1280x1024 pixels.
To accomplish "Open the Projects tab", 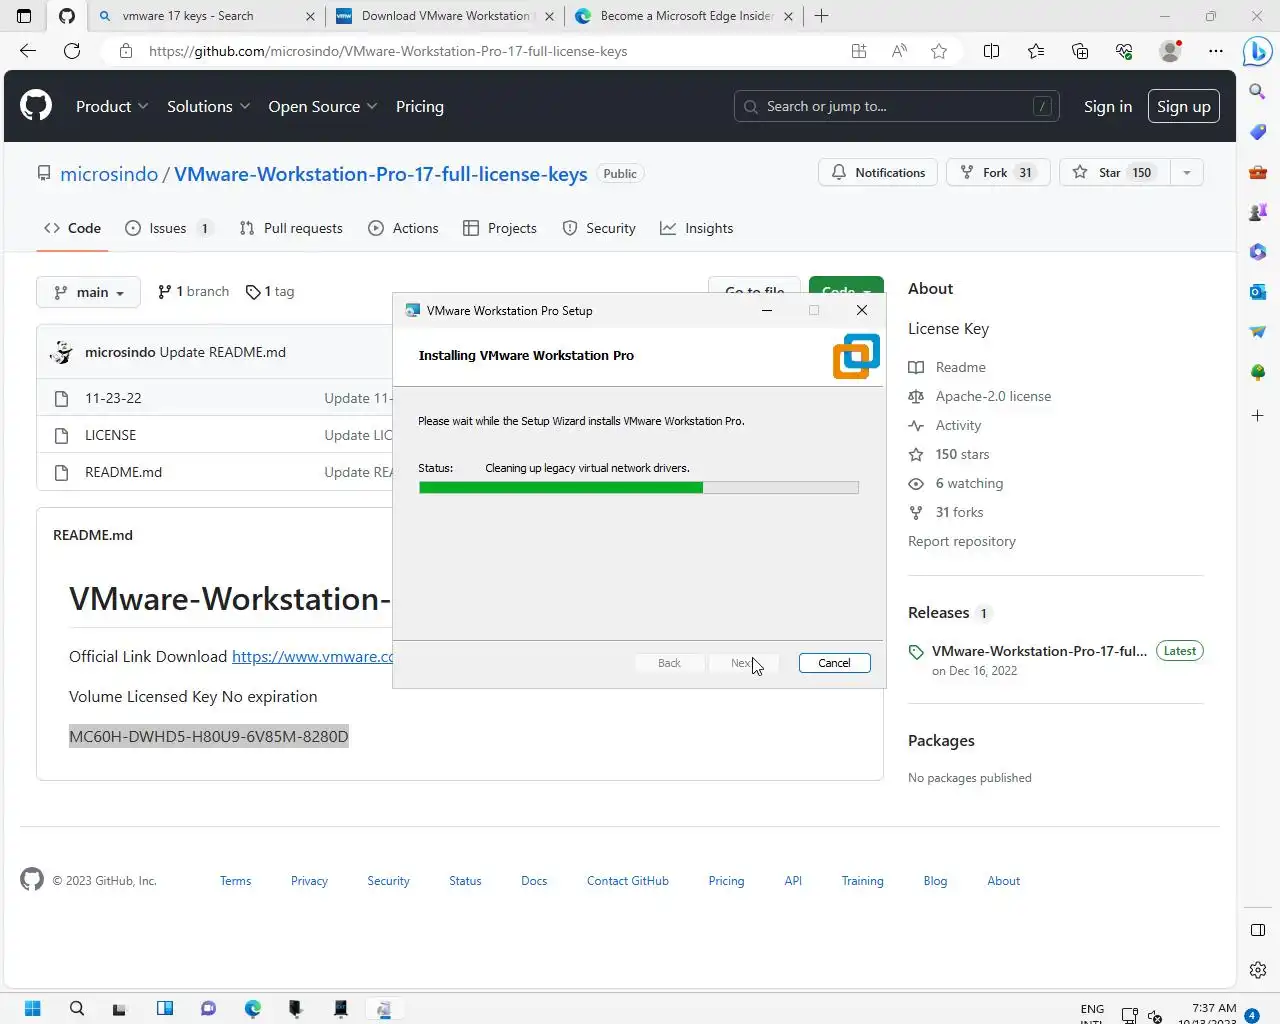I will 500,228.
